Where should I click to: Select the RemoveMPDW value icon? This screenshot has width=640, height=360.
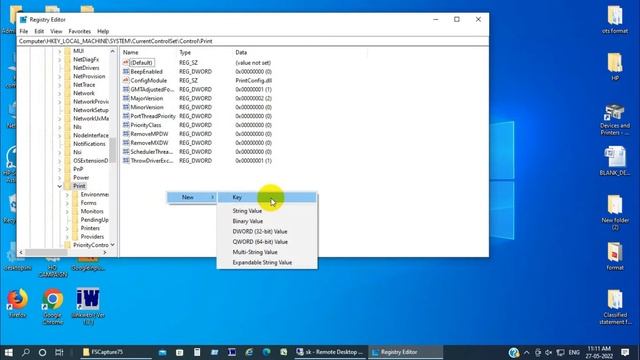coord(126,134)
